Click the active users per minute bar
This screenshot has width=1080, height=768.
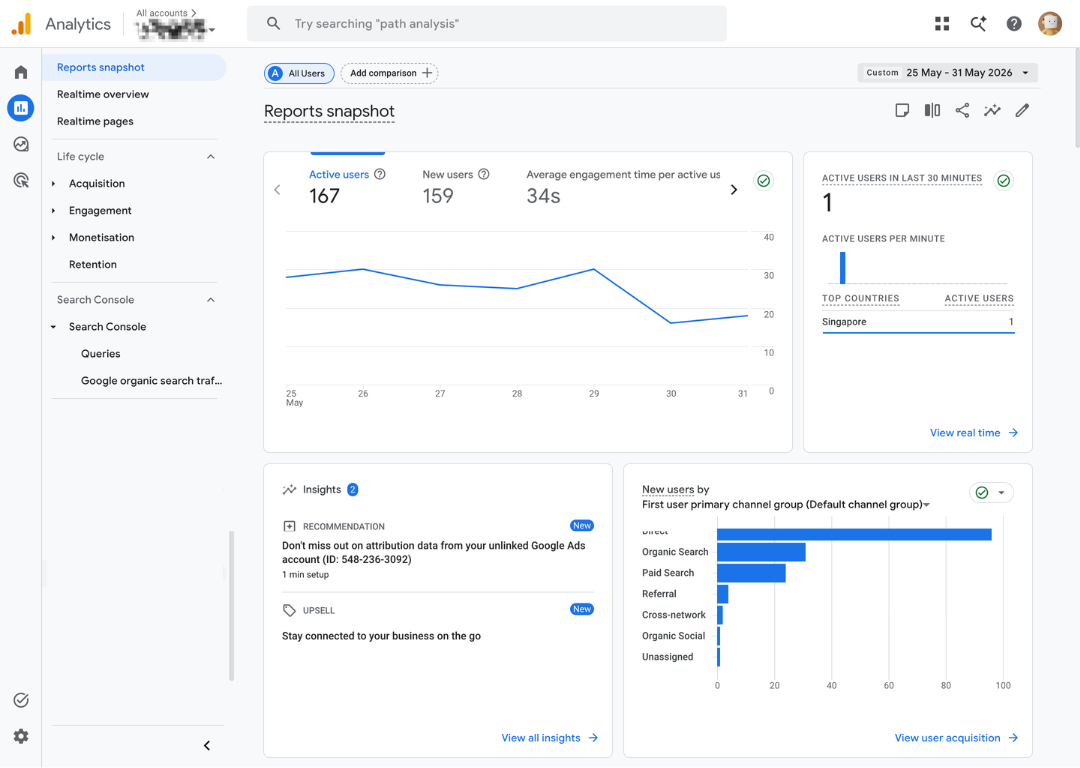pyautogui.click(x=842, y=268)
